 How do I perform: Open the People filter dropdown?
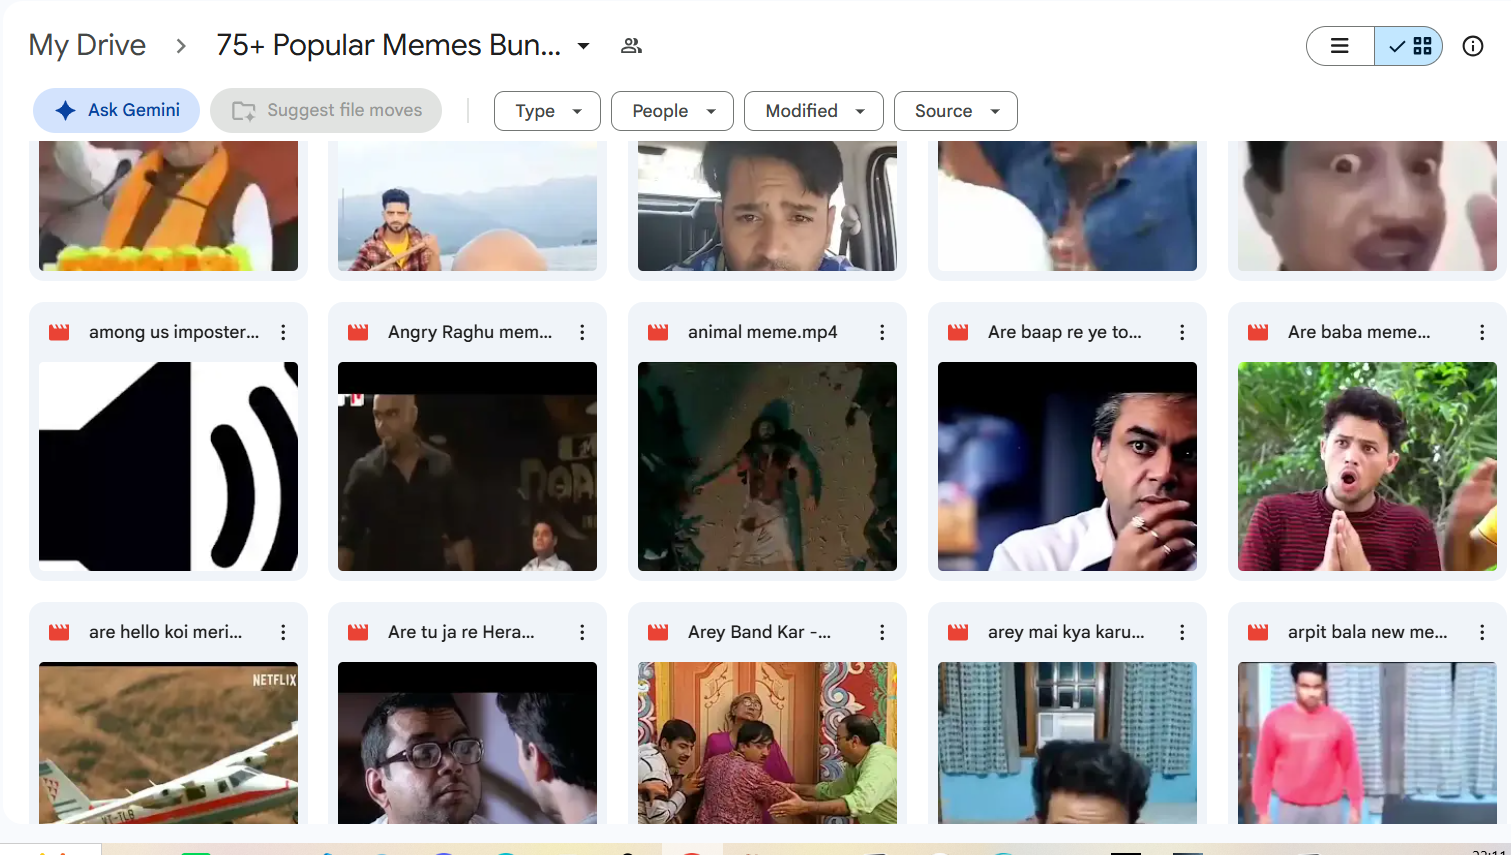[x=672, y=111]
